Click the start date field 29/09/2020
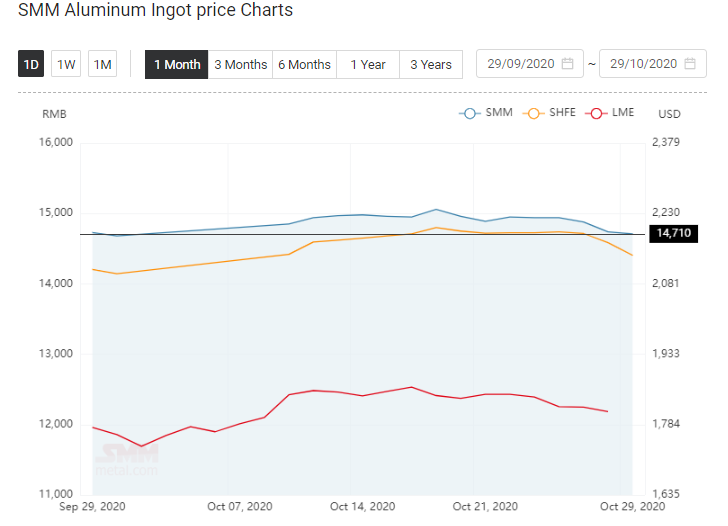The image size is (728, 526). (530, 64)
